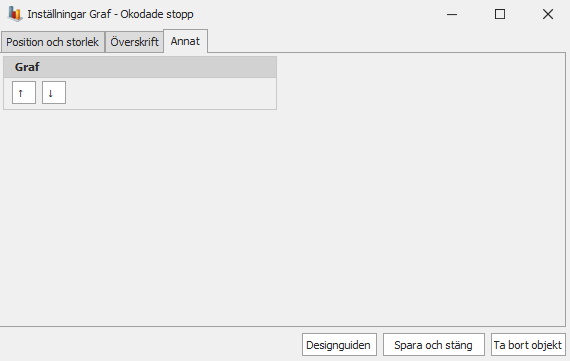Click the chart app icon in title bar
This screenshot has height=361, width=570.
click(x=15, y=14)
